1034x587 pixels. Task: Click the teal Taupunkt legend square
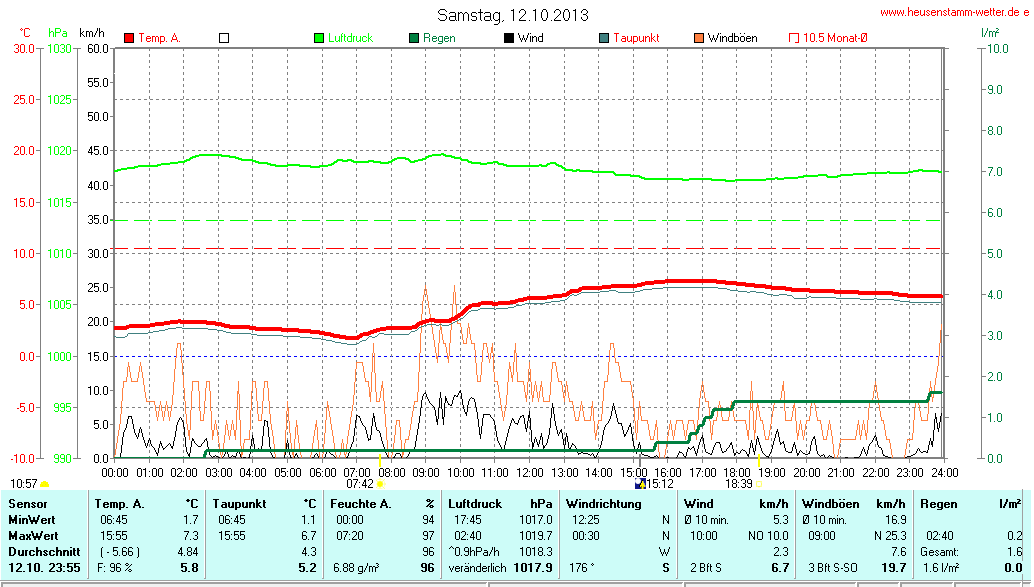click(603, 38)
